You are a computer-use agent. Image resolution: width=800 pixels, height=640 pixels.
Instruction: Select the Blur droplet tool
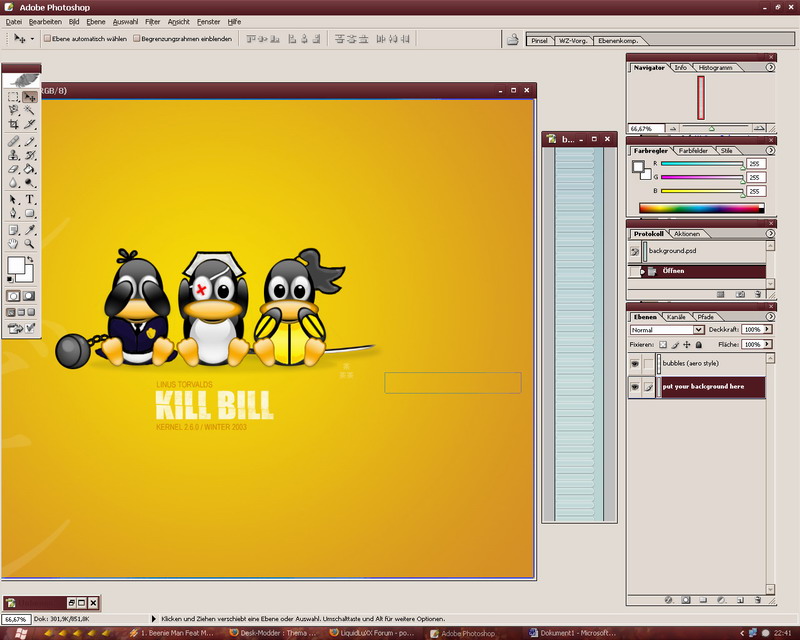(14, 183)
